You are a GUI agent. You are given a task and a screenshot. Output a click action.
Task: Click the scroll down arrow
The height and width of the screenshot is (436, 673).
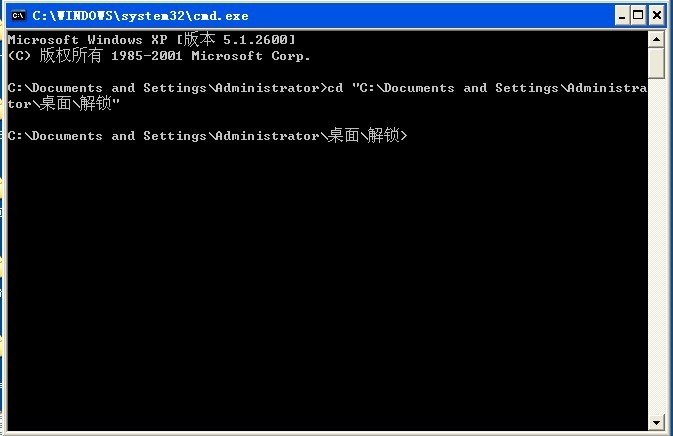(x=656, y=422)
